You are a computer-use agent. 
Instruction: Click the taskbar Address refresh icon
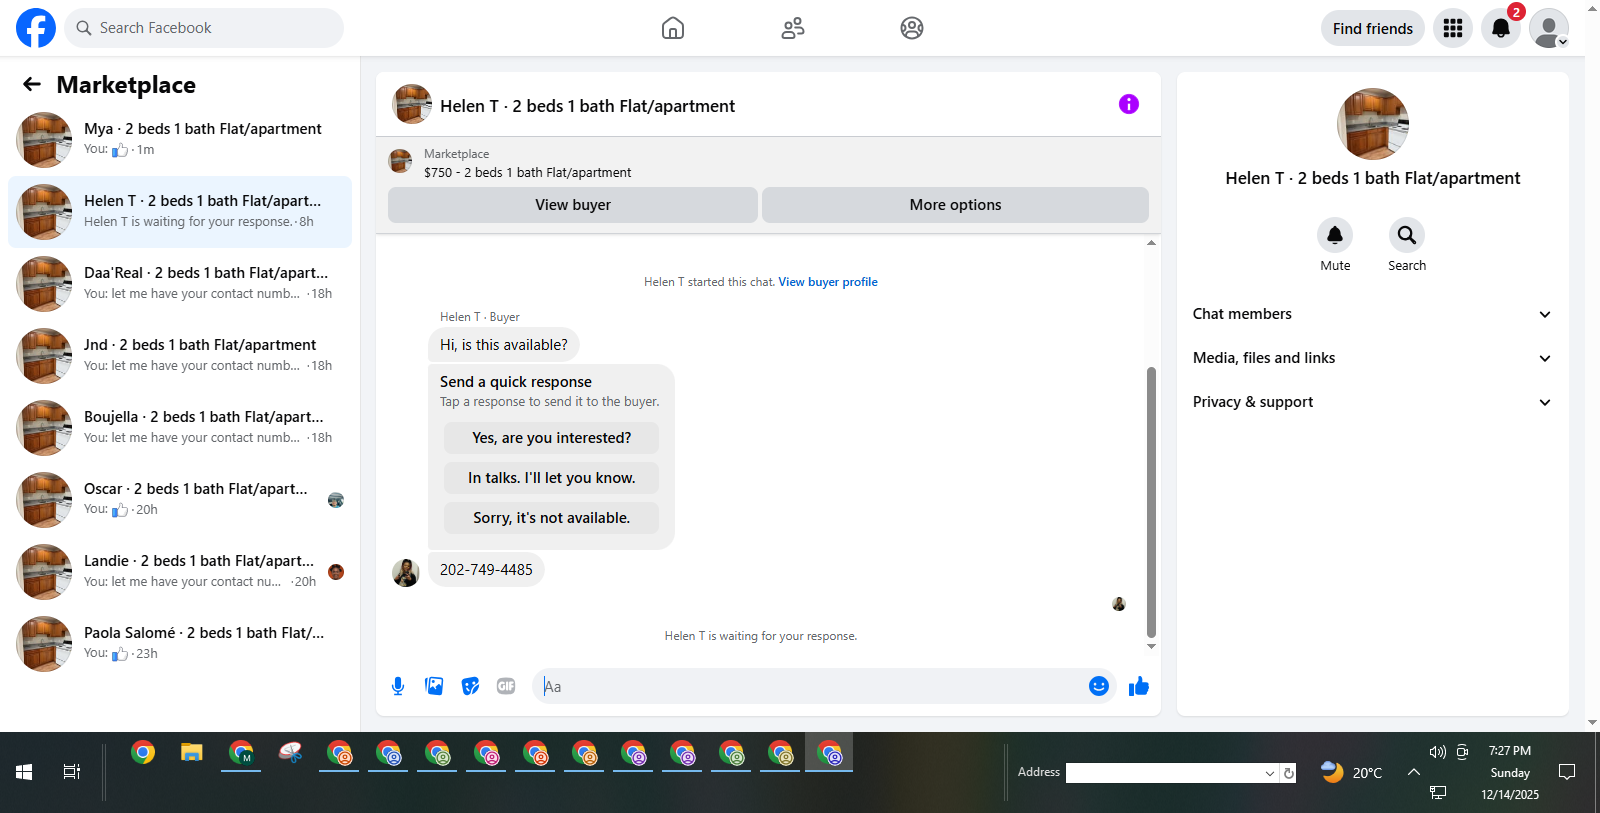coord(1289,773)
